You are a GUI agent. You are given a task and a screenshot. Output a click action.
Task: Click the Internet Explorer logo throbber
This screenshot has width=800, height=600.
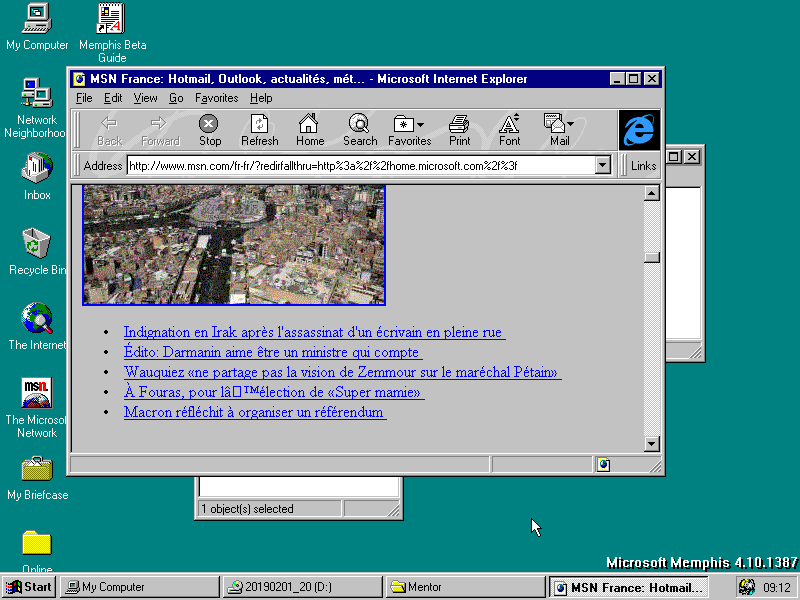(639, 130)
